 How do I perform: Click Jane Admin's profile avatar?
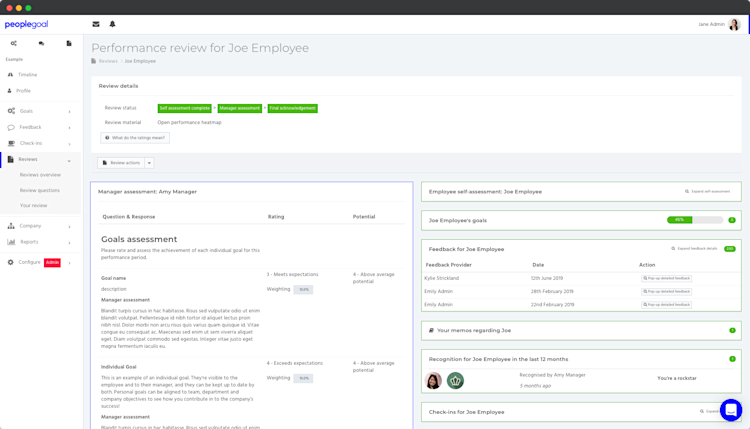pyautogui.click(x=734, y=24)
